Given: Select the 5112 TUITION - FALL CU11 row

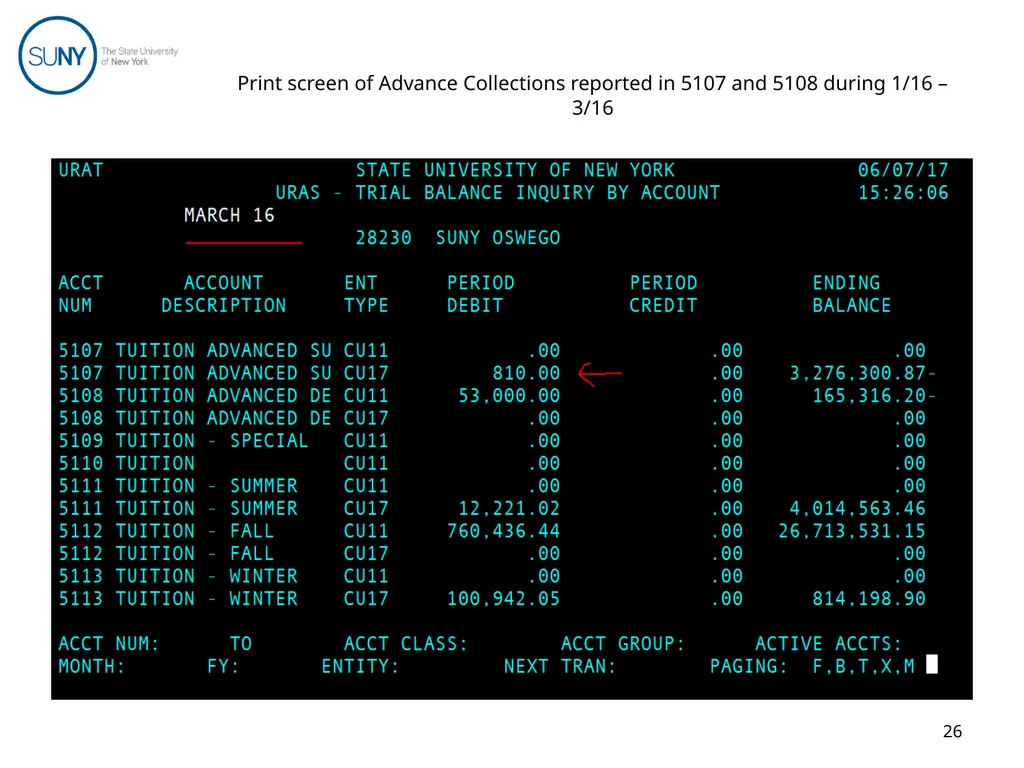Looking at the screenshot, I should (492, 531).
